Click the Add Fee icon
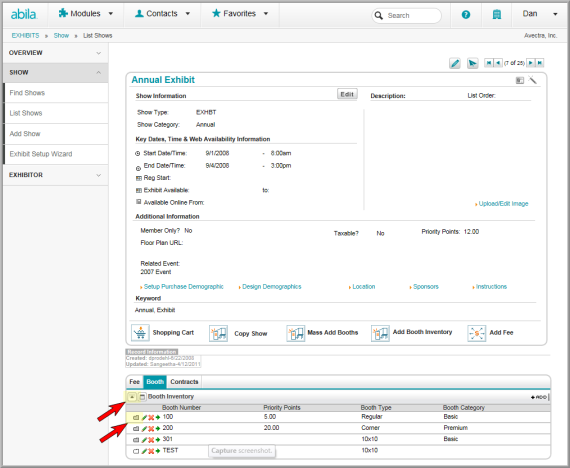This screenshot has height=468, width=570. (x=477, y=333)
